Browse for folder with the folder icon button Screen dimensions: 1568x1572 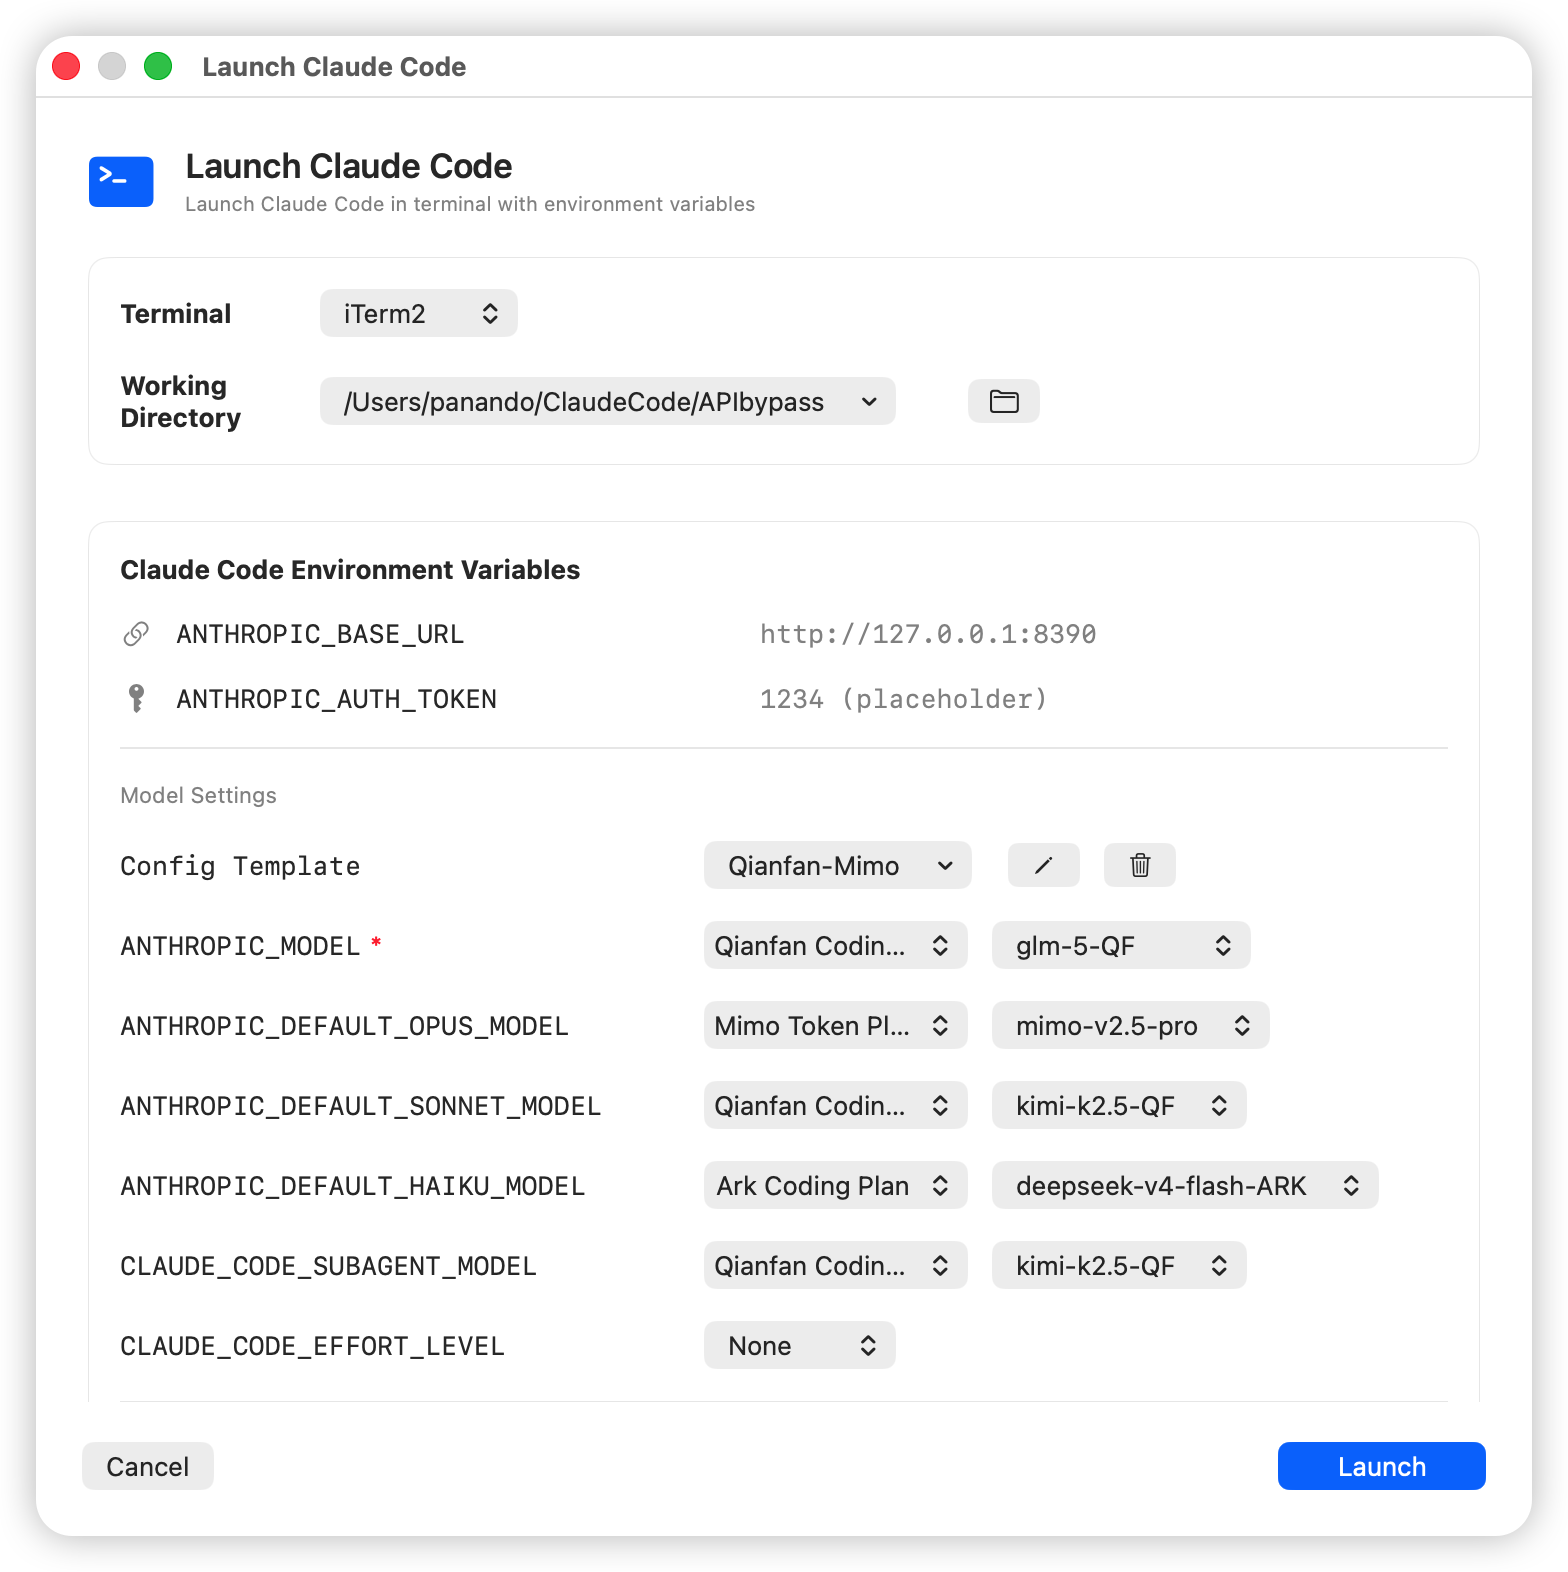(x=1003, y=401)
